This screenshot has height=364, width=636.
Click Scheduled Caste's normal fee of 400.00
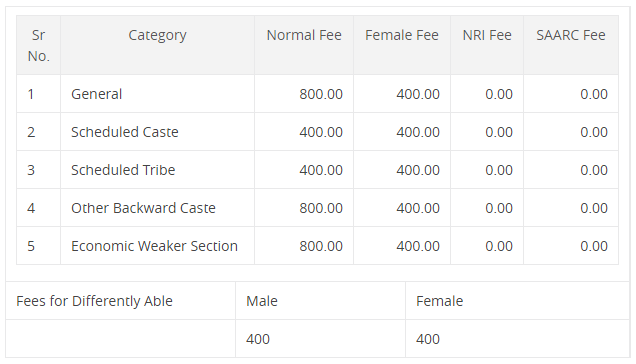pyautogui.click(x=321, y=132)
